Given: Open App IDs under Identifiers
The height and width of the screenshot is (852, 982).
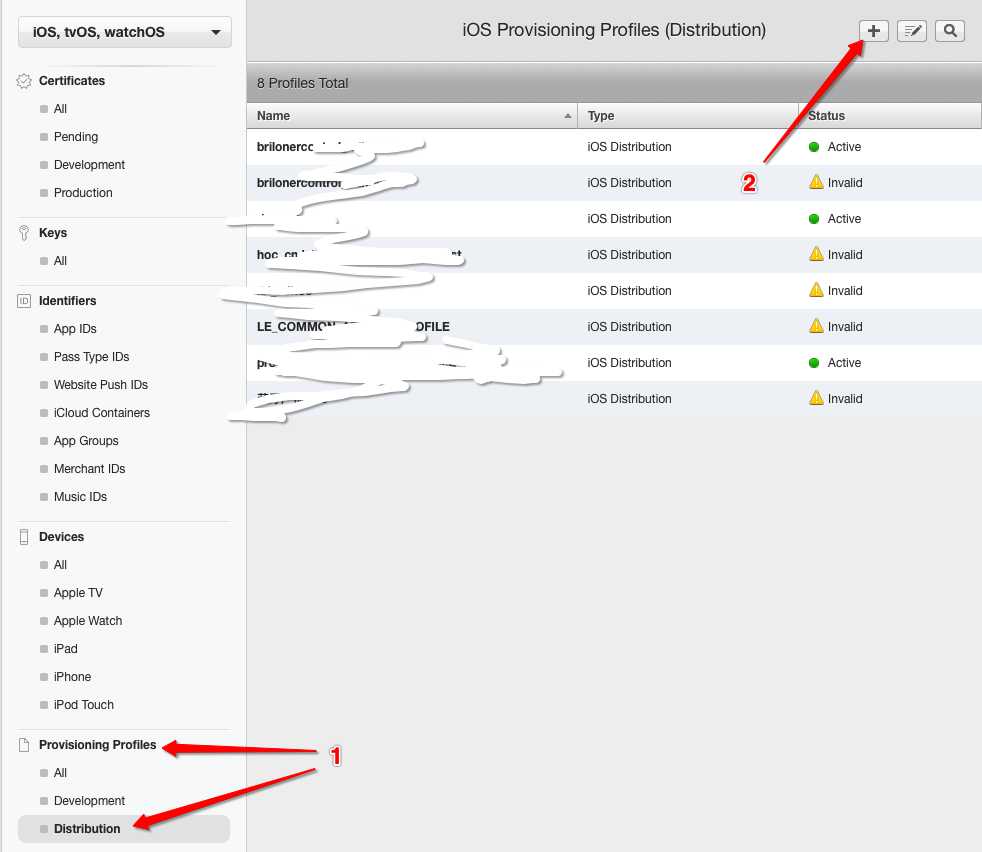Looking at the screenshot, I should point(75,329).
